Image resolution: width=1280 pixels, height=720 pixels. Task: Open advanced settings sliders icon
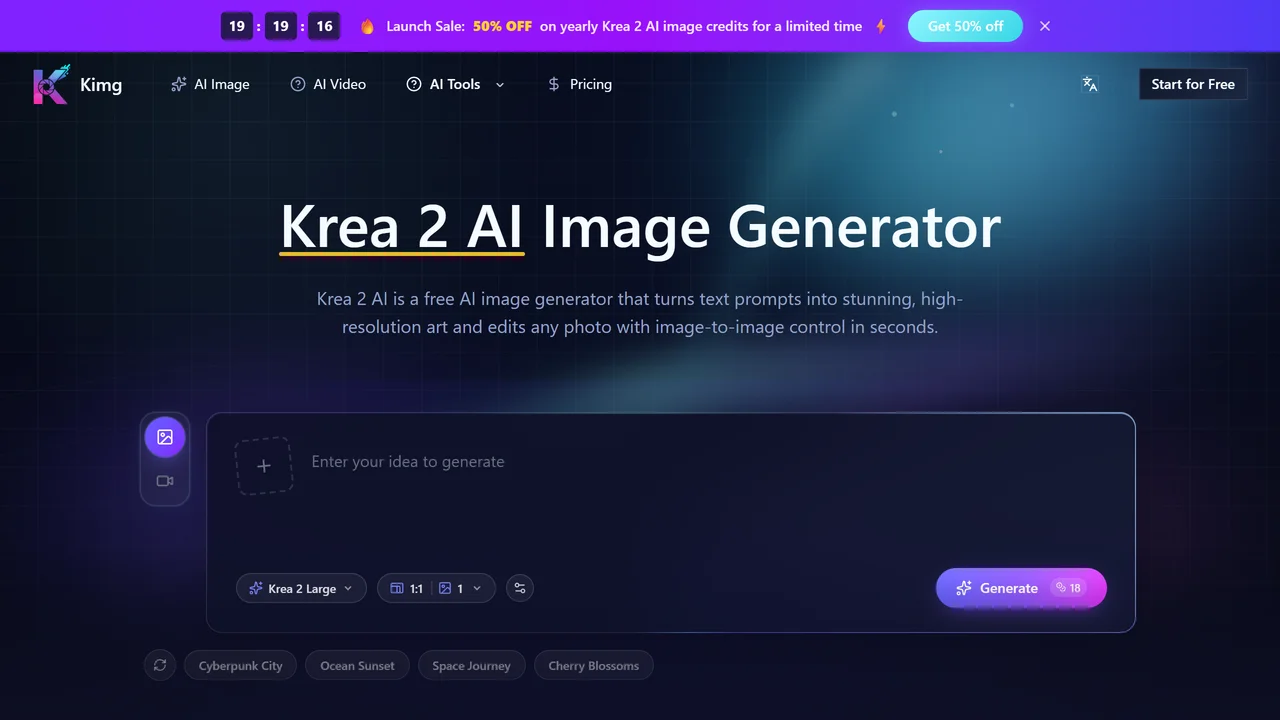pos(520,588)
